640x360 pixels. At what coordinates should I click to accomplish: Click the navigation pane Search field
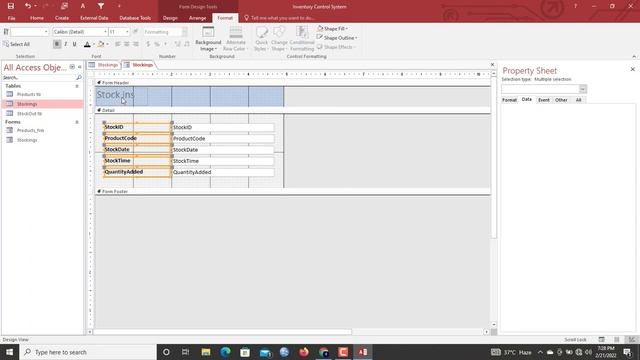point(39,78)
